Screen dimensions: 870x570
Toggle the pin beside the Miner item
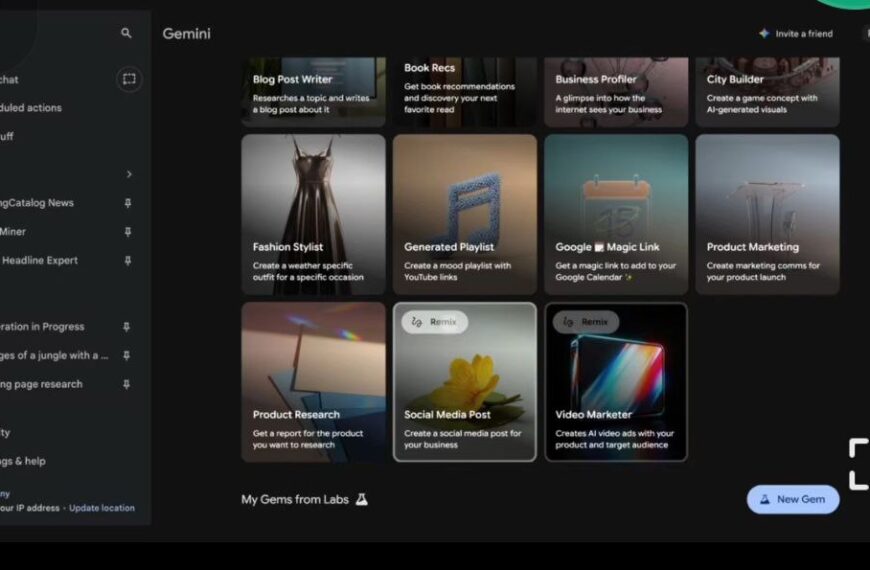128,232
